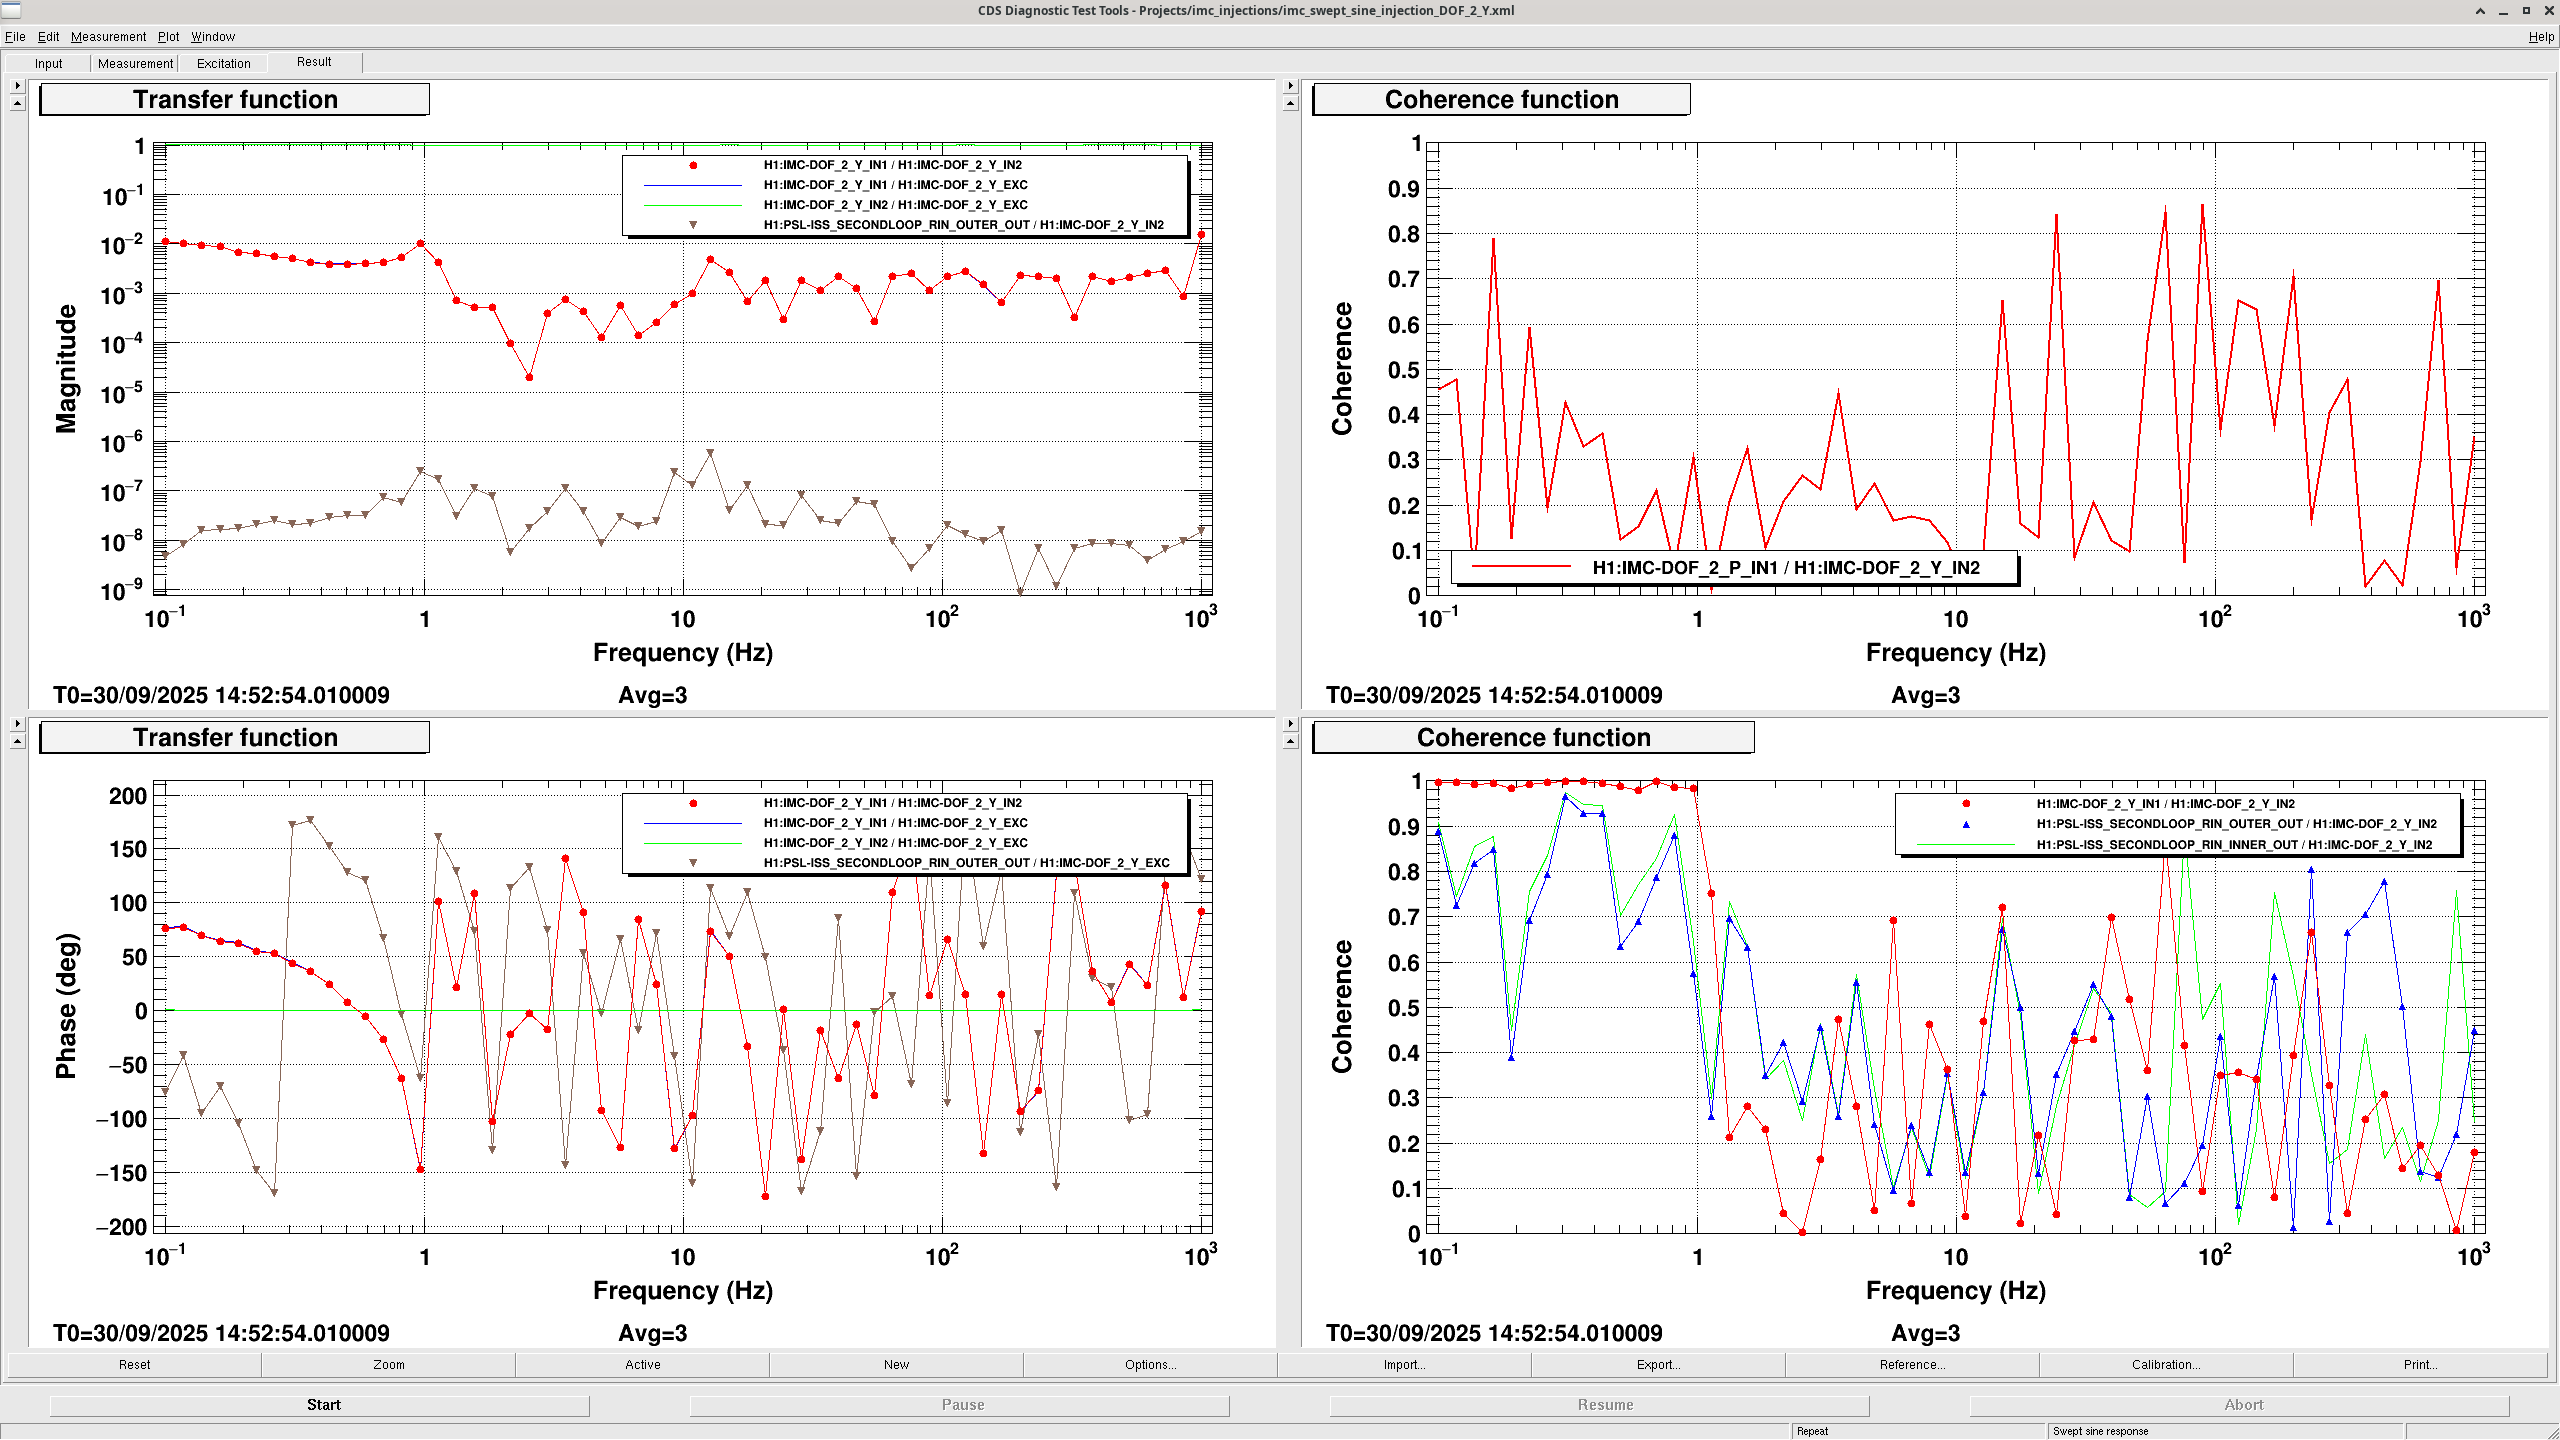This screenshot has height=1440, width=2560.
Task: Click right-arrow icon beside bottom-right Coherence plot
Action: [1290, 724]
